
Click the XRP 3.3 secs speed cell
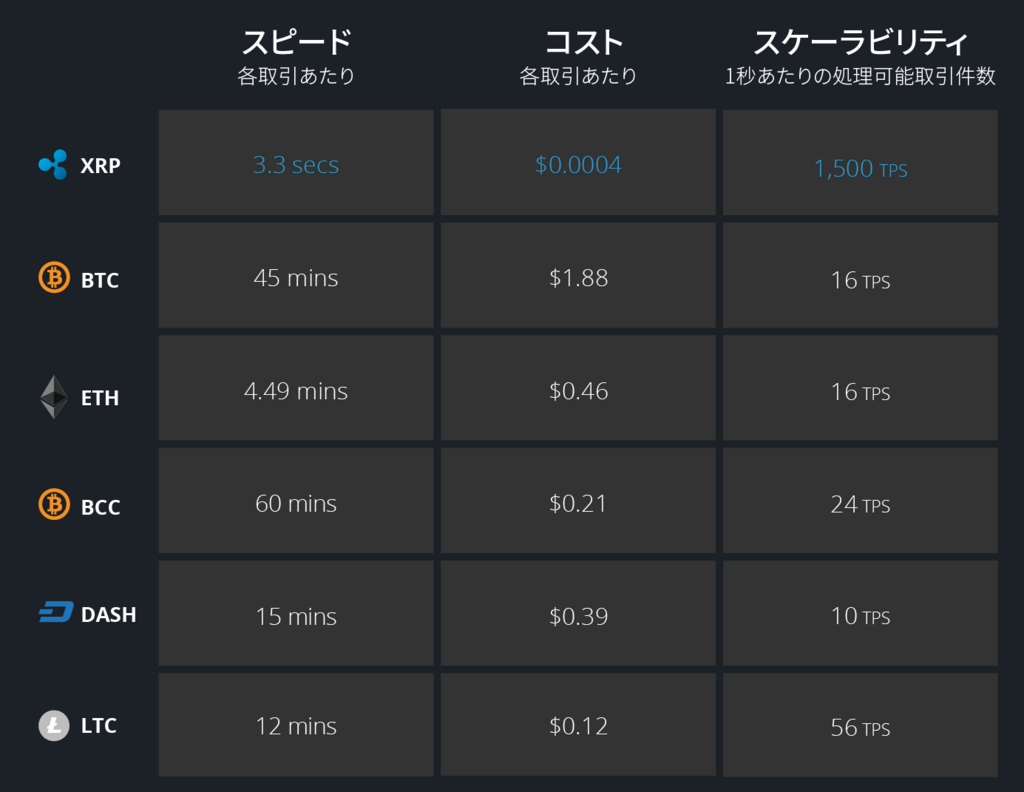tap(296, 163)
